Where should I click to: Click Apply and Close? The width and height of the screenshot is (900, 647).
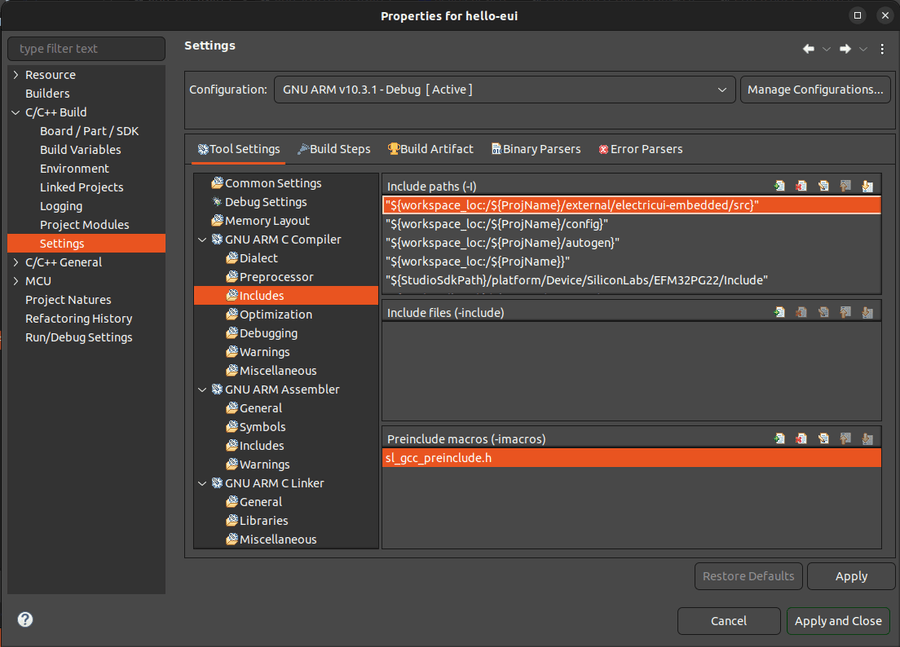[838, 620]
